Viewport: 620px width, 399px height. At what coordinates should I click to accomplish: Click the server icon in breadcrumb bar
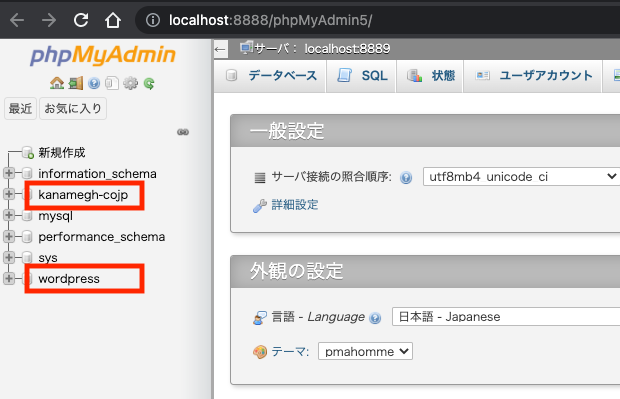click(246, 47)
